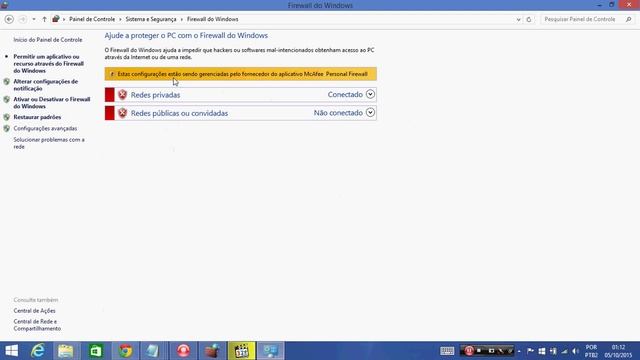This screenshot has width=640, height=360.
Task: Select Firewall do Windows breadcrumb
Action: 213,19
